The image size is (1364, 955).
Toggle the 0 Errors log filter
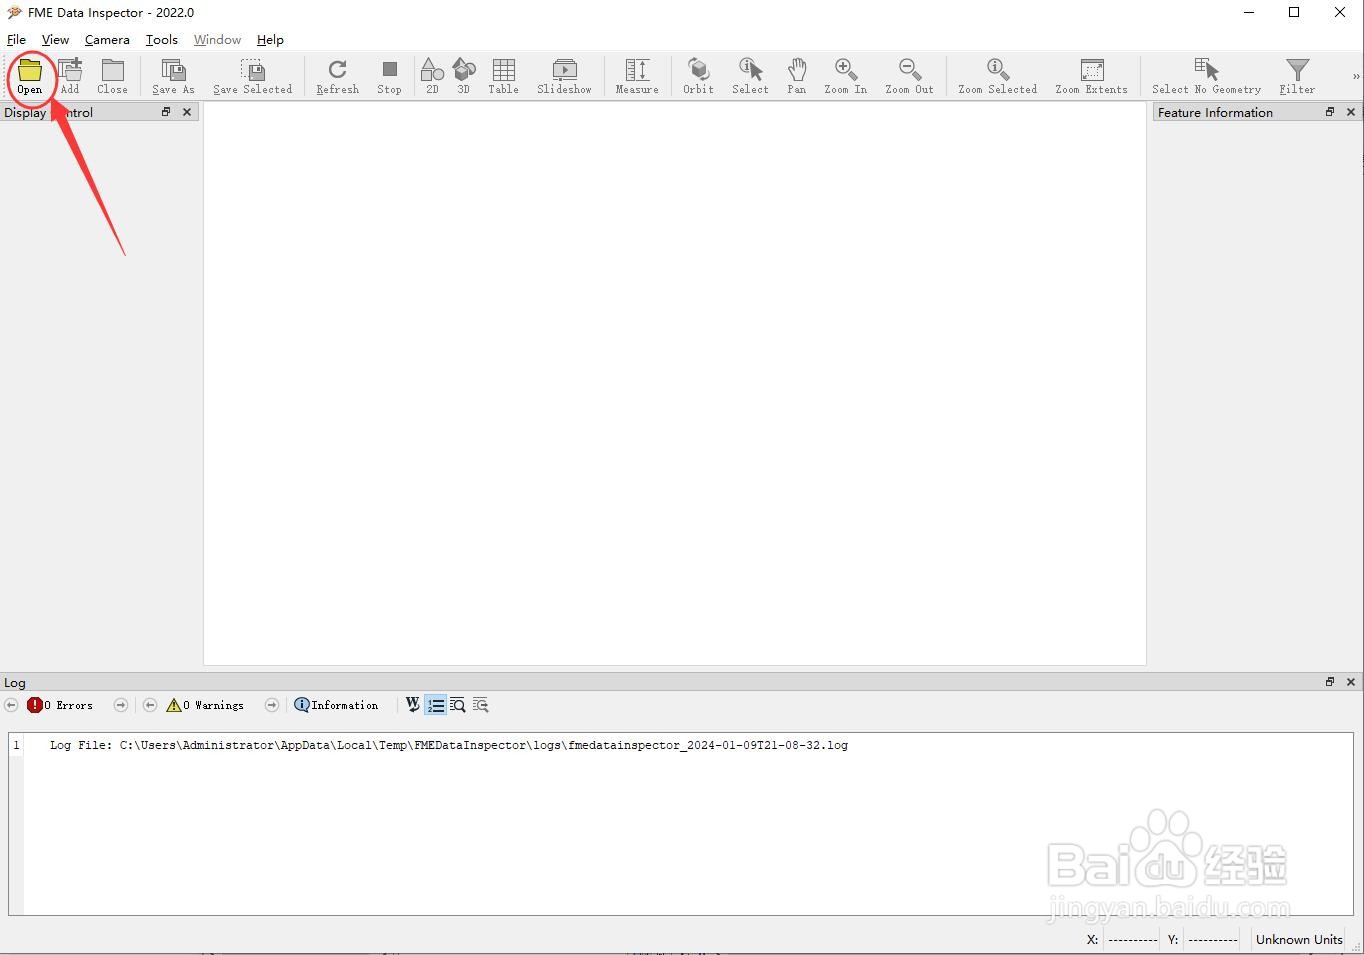(x=60, y=705)
